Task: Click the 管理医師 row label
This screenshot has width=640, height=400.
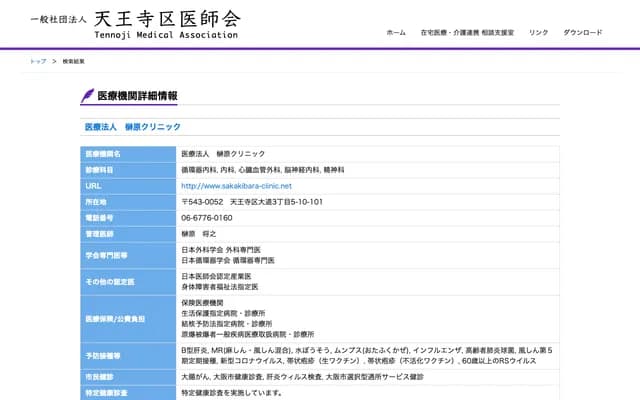Action: [100, 233]
